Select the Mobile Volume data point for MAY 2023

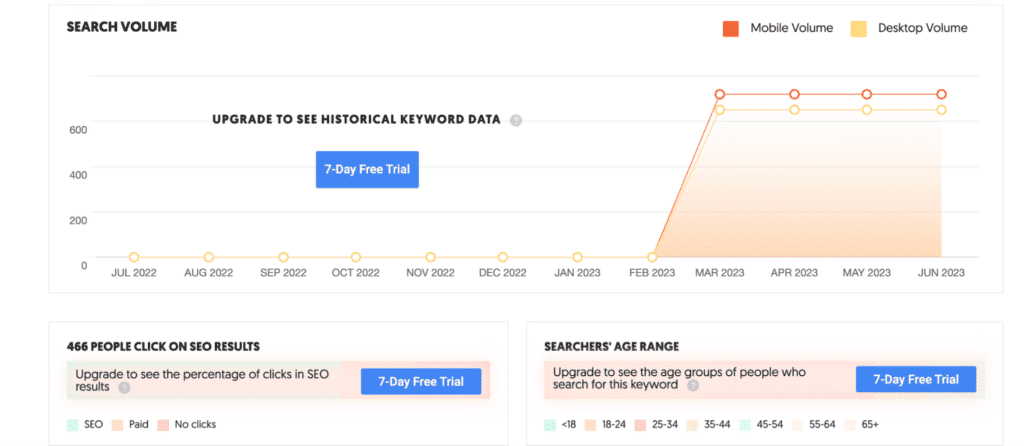(x=867, y=94)
